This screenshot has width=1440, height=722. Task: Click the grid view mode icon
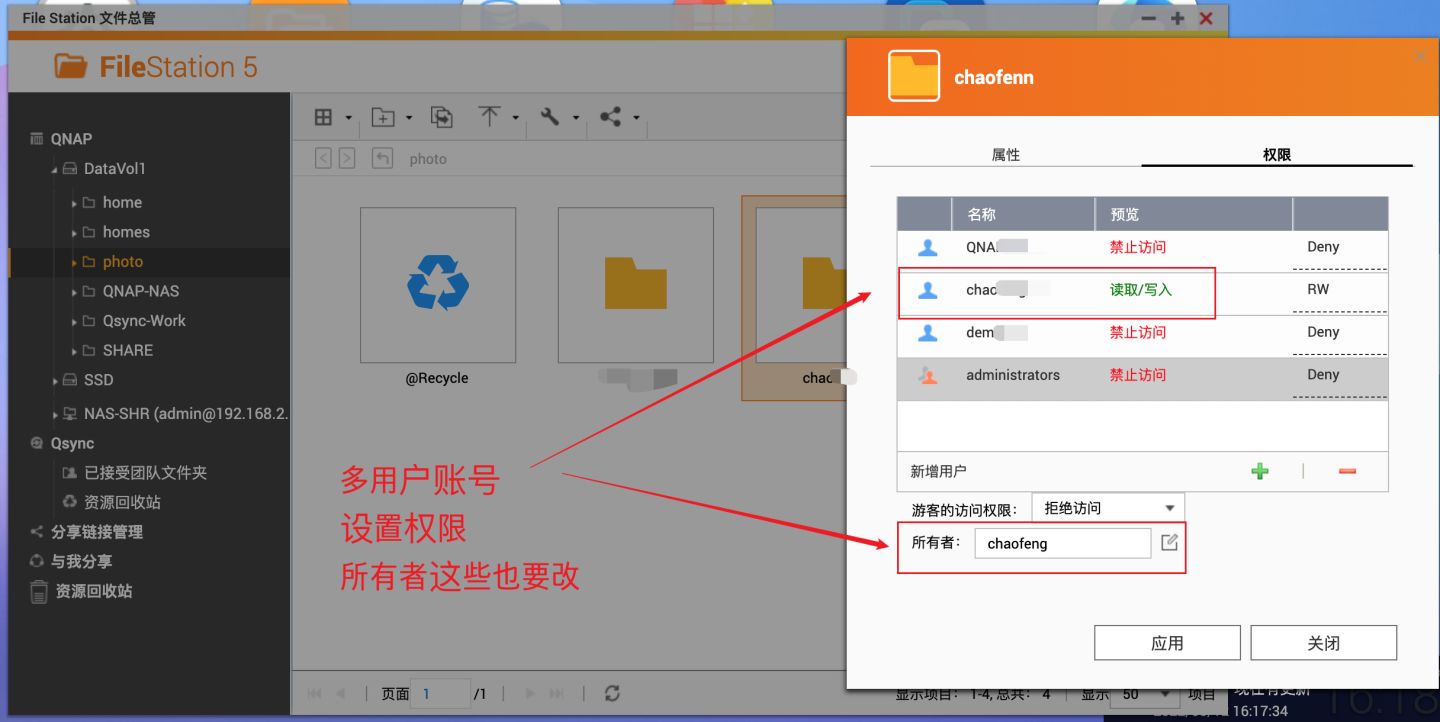point(324,117)
